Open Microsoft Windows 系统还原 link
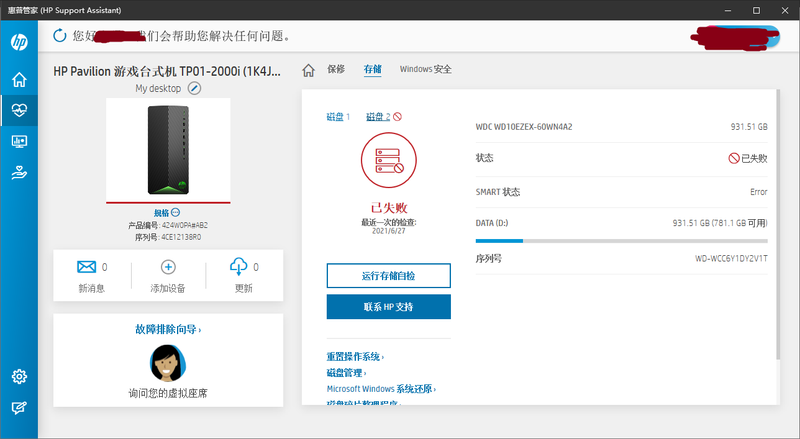 [381, 389]
